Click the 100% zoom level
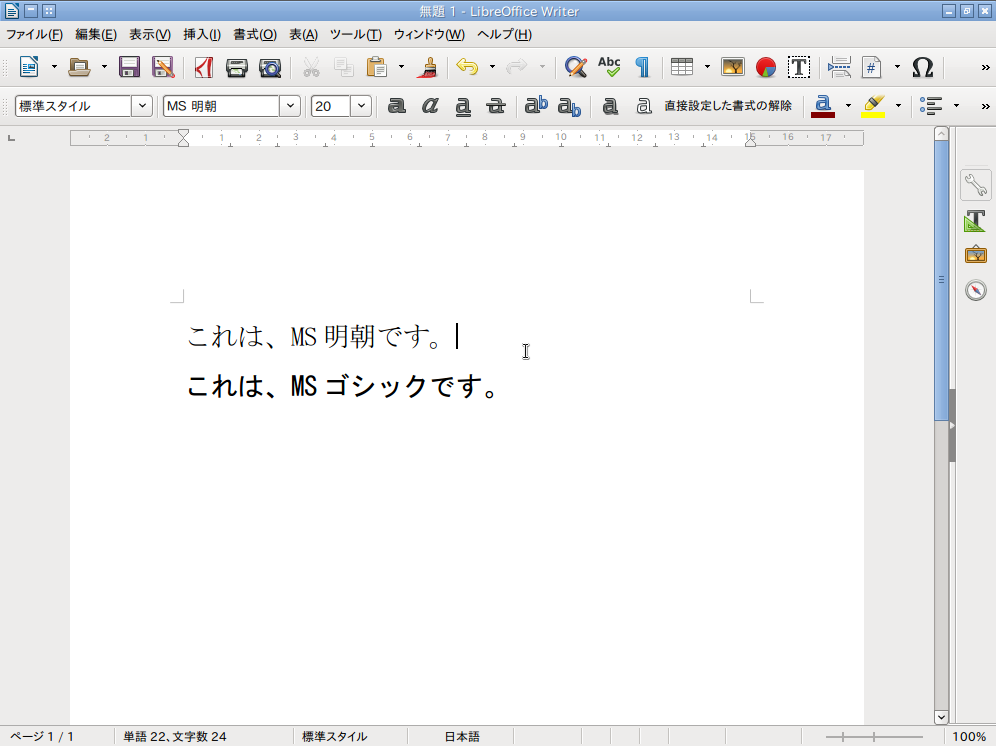This screenshot has height=746, width=996. point(969,736)
